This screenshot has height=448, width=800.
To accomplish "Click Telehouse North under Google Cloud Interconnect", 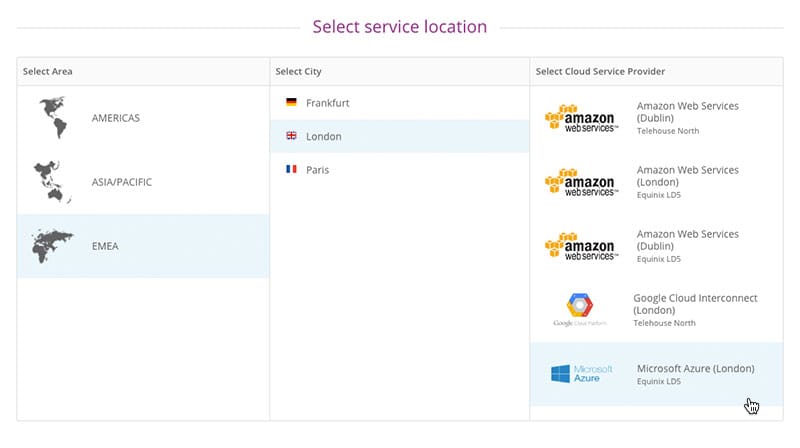I will [x=664, y=323].
